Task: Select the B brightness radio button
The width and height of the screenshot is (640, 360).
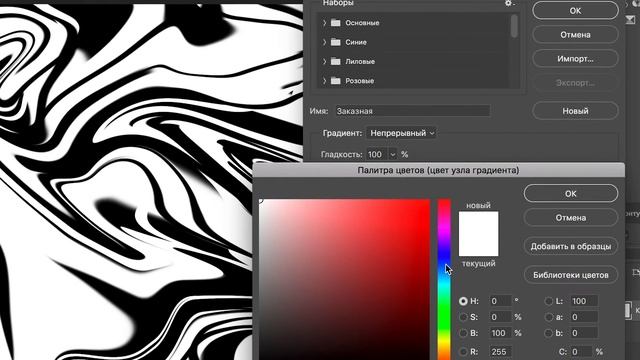Action: pos(463,333)
